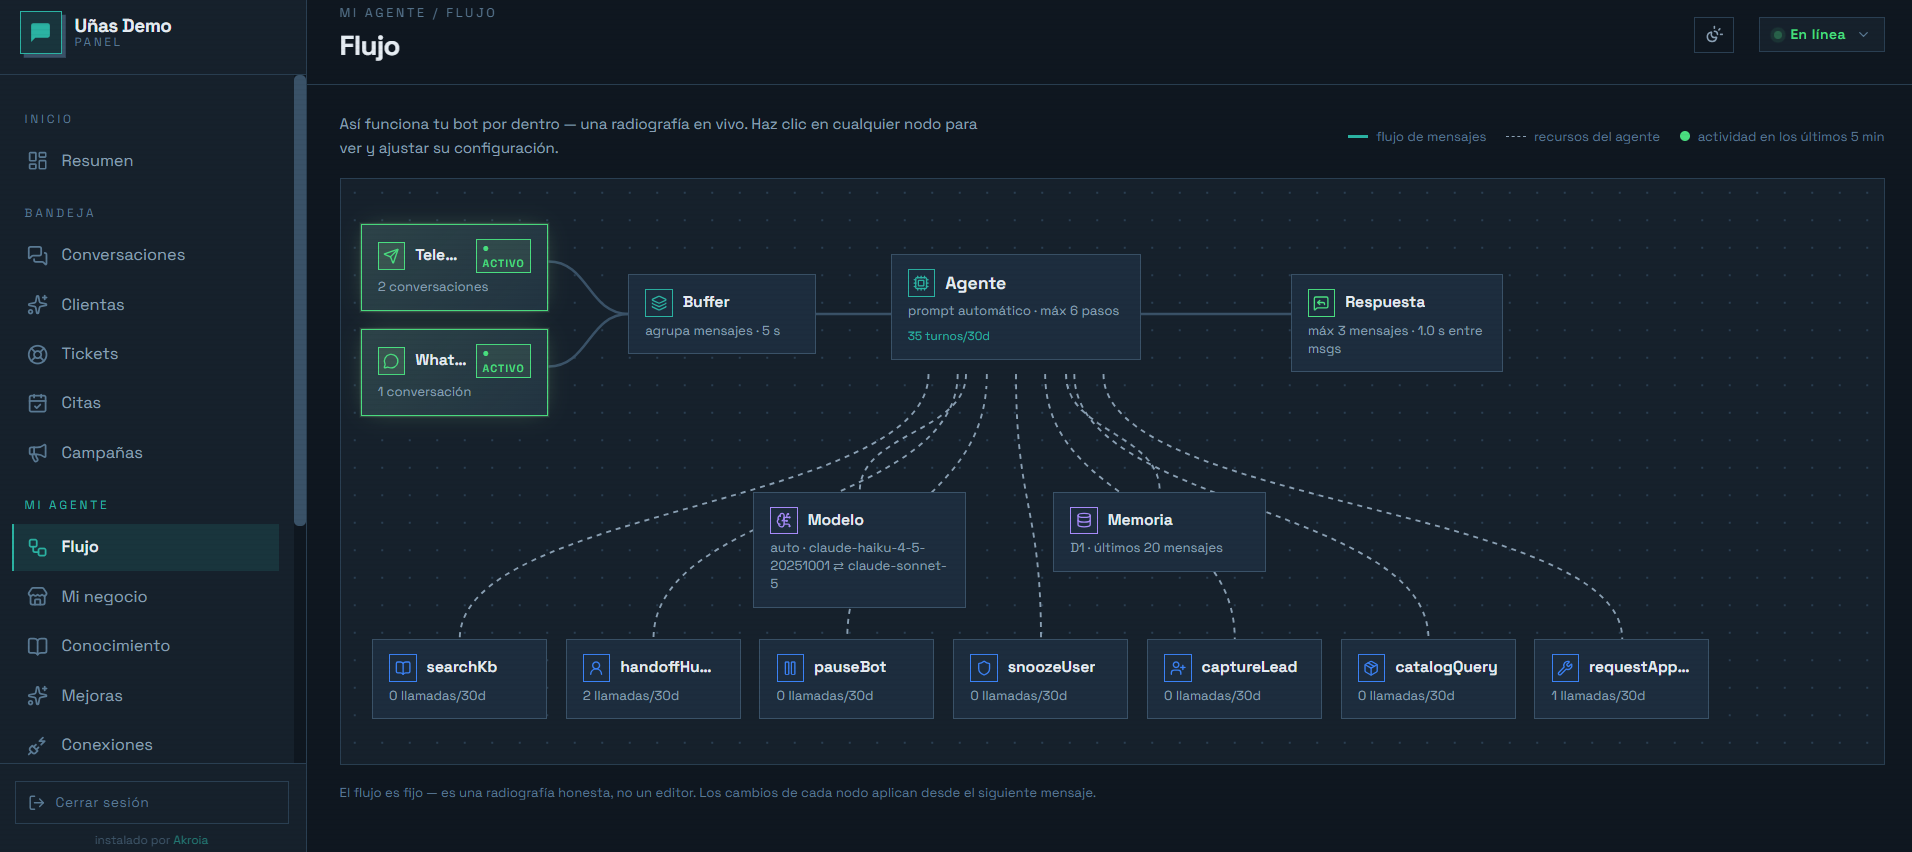
Task: Click the sidebar vertical scrollbar
Action: (299, 300)
